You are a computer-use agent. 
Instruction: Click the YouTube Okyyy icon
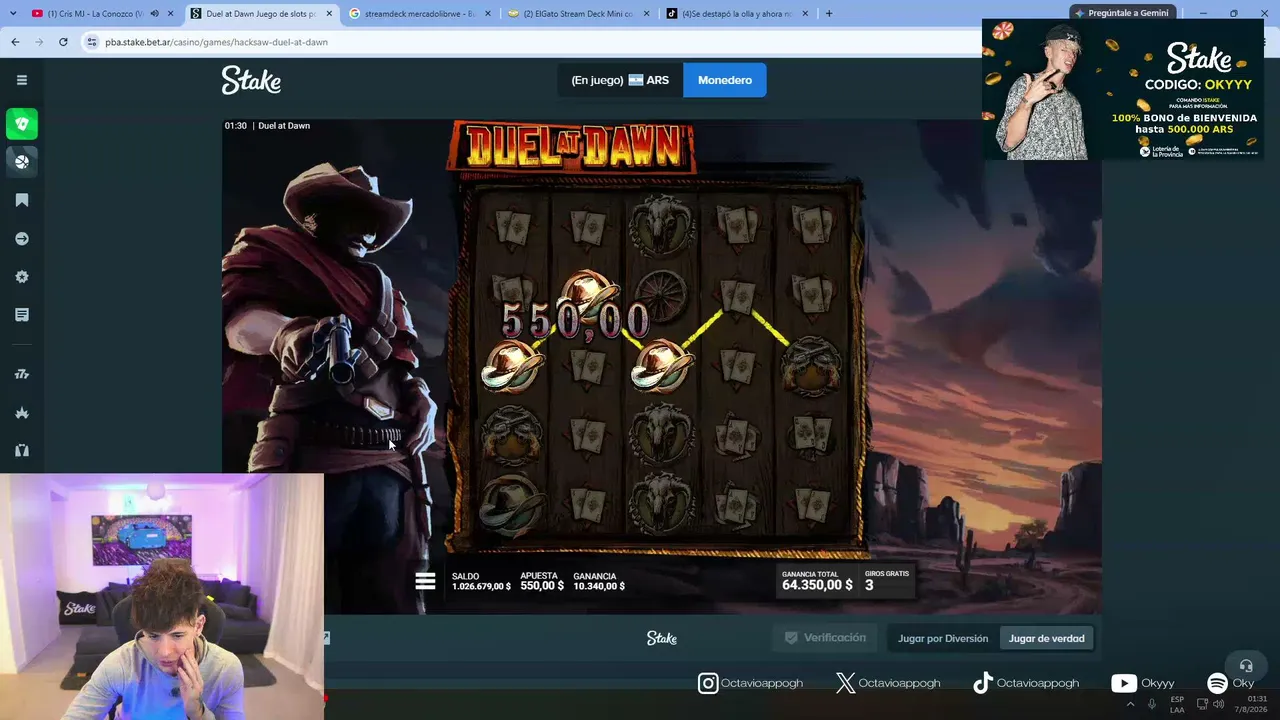(1124, 683)
